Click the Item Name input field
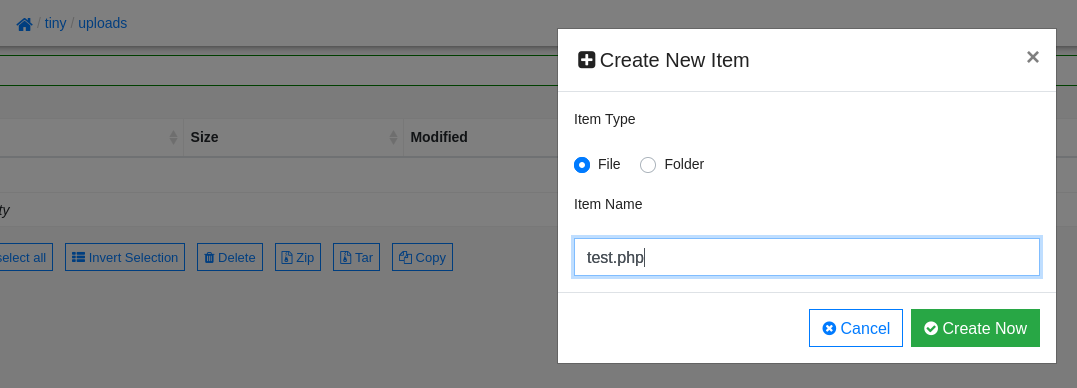The height and width of the screenshot is (388, 1077). (x=806, y=258)
